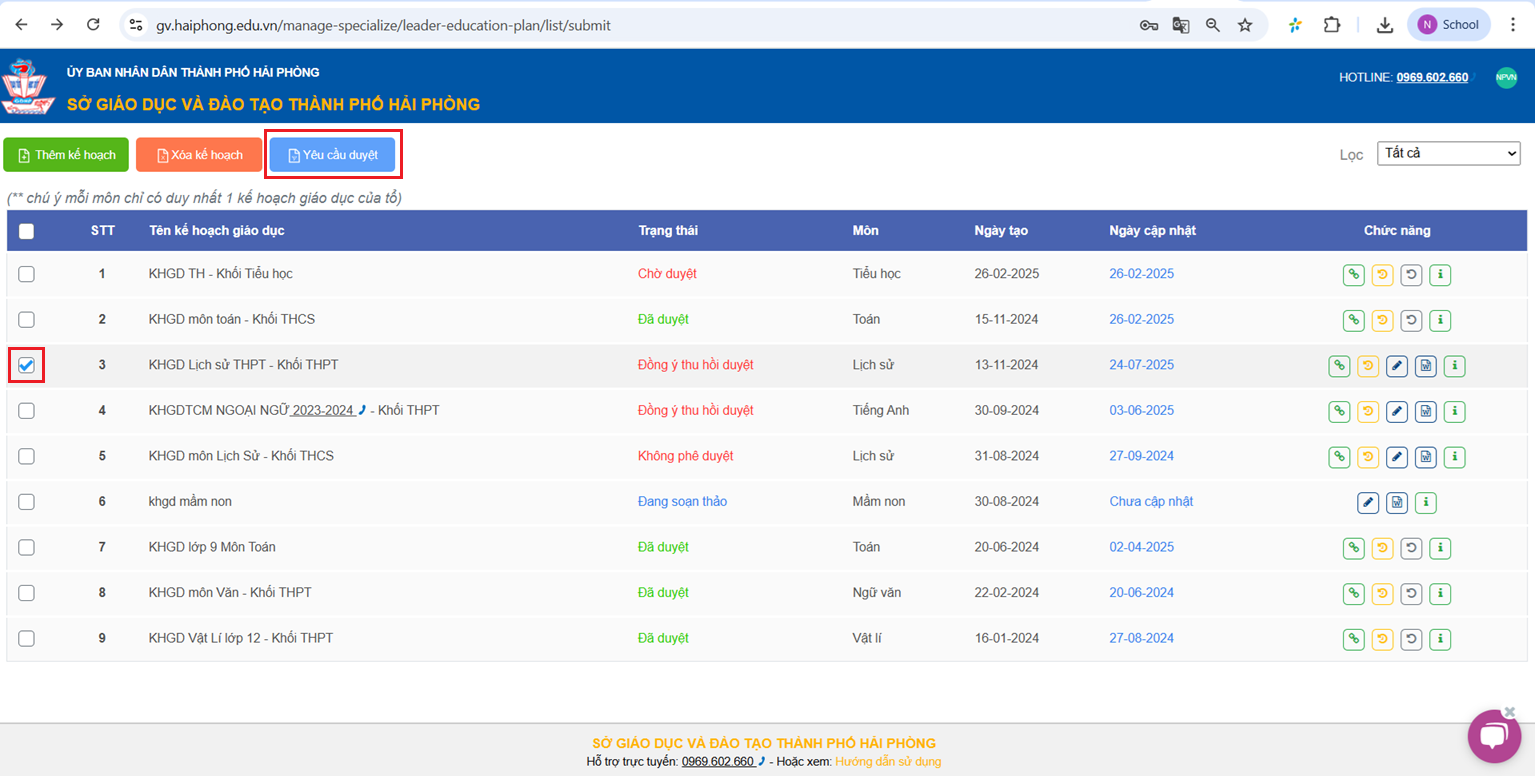Open the Chrome three-dot menu
This screenshot has width=1535, height=776.
[x=1513, y=25]
